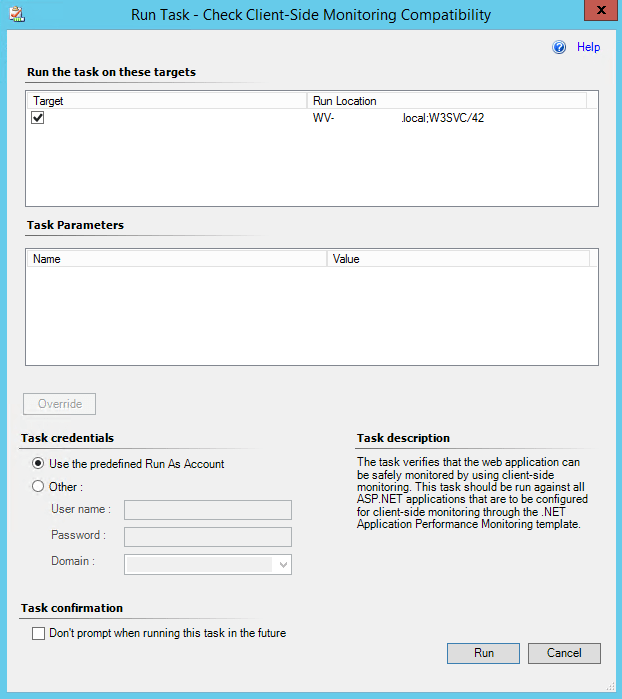Click the Value column header

(x=458, y=259)
